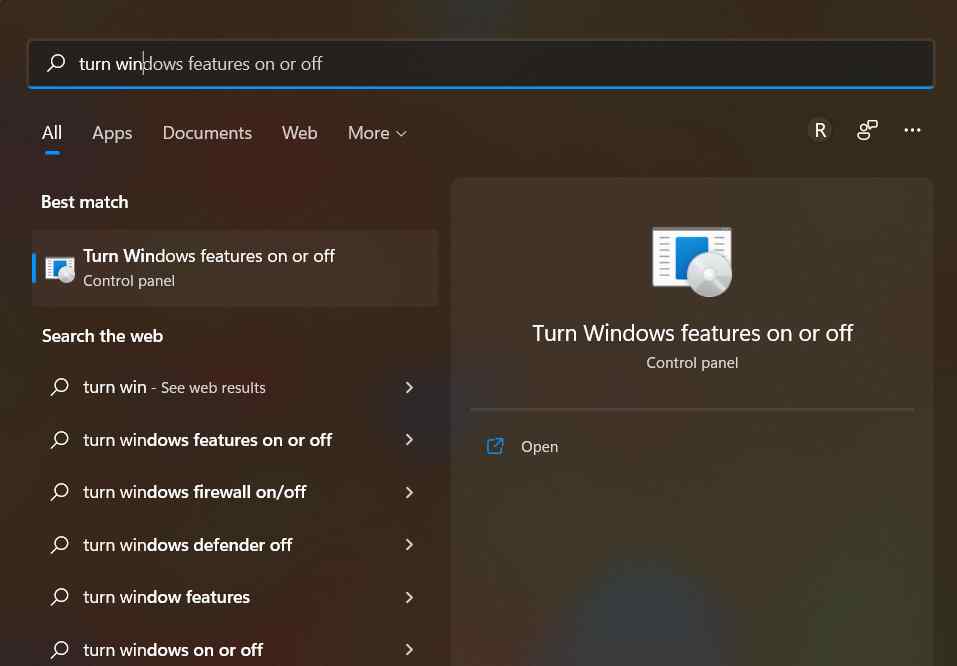Expand chevron beside 'turn windows defender off'
957x666 pixels.
click(410, 545)
